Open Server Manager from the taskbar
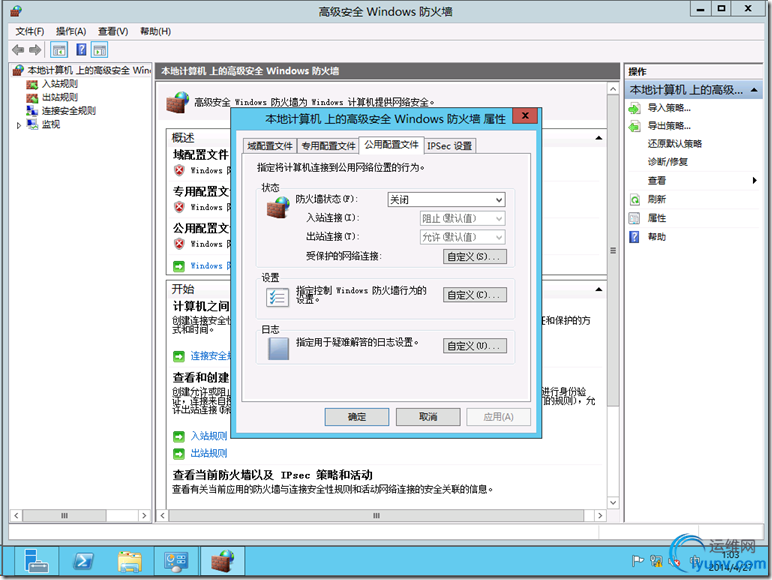772x580 pixels. point(36,561)
